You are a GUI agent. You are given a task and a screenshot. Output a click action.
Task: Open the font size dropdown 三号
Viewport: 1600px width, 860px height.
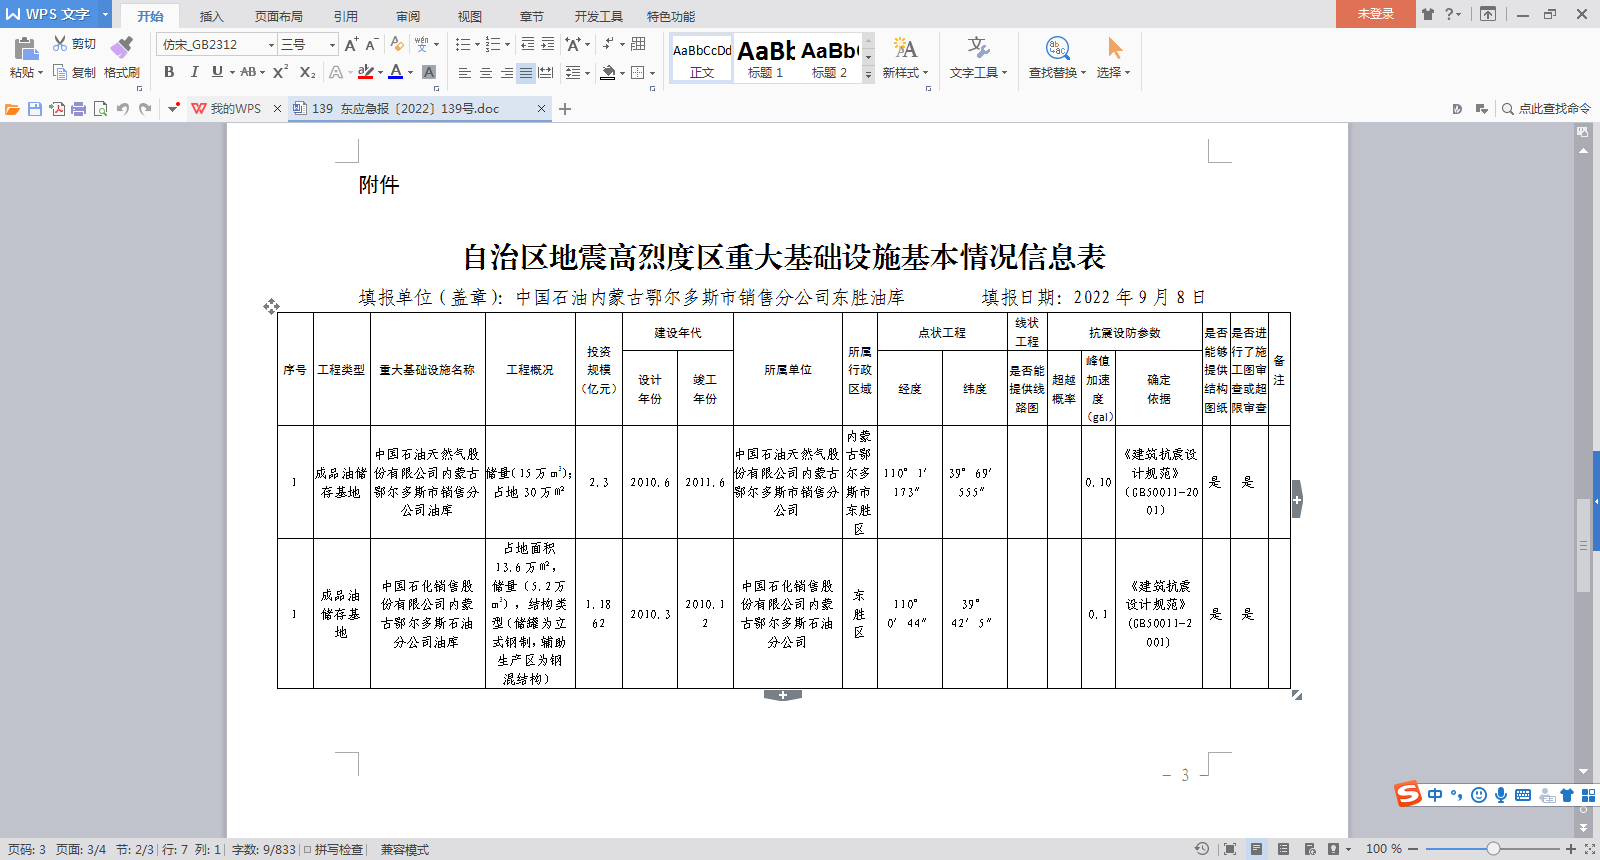tap(333, 45)
